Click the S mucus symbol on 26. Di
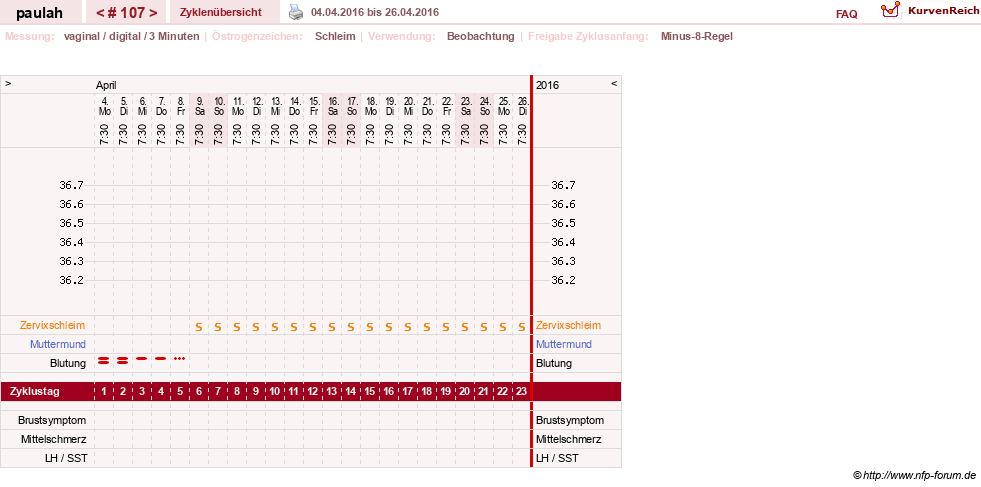The height and width of the screenshot is (487, 981). [x=522, y=326]
